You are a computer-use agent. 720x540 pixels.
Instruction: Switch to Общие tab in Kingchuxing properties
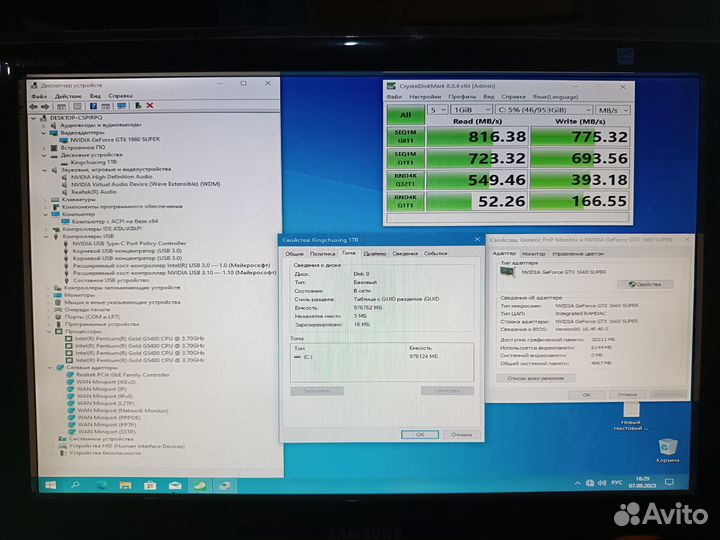pyautogui.click(x=294, y=253)
